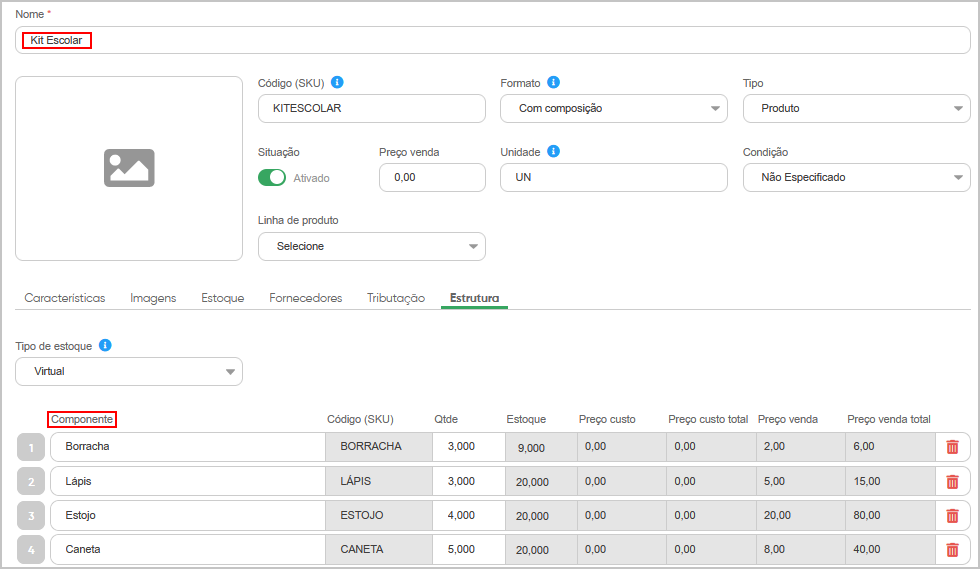The height and width of the screenshot is (569, 980).
Task: Switch to the Imagens tab
Action: 153,298
